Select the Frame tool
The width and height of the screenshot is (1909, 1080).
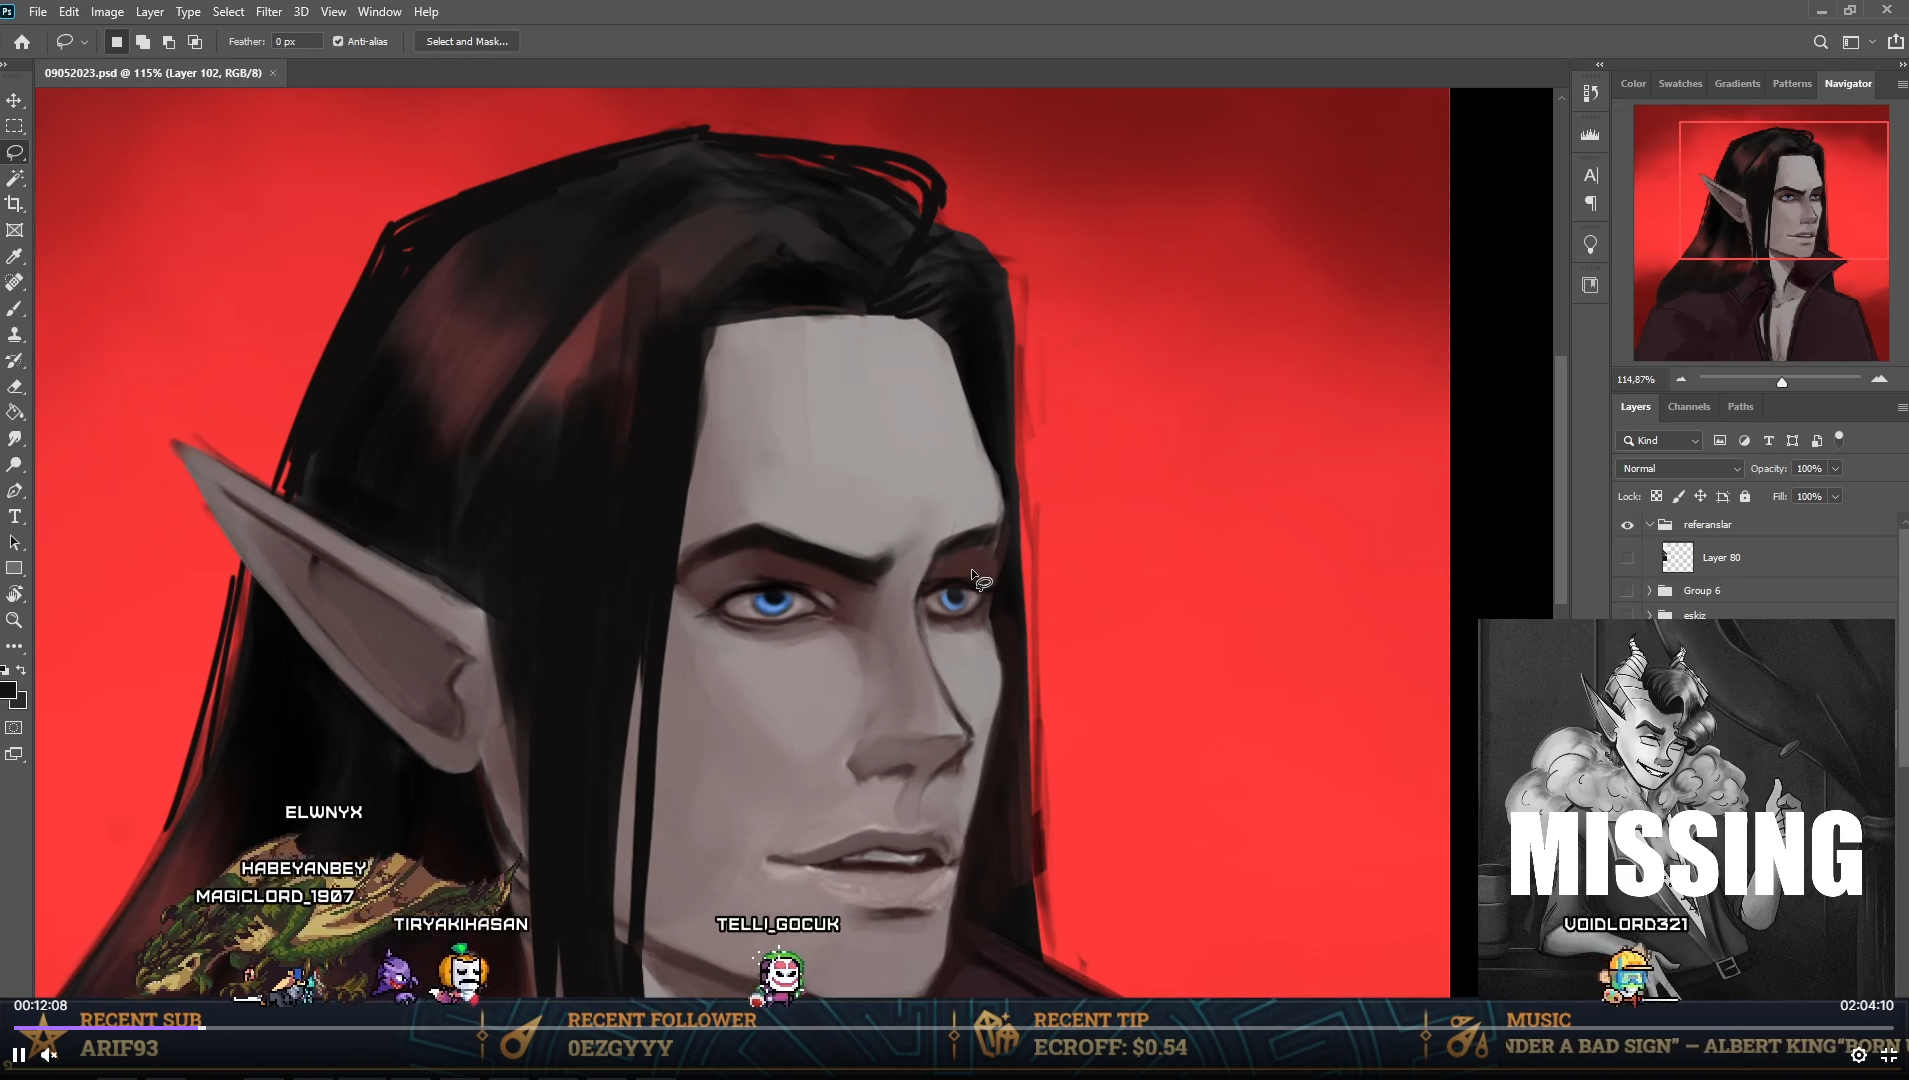14,230
